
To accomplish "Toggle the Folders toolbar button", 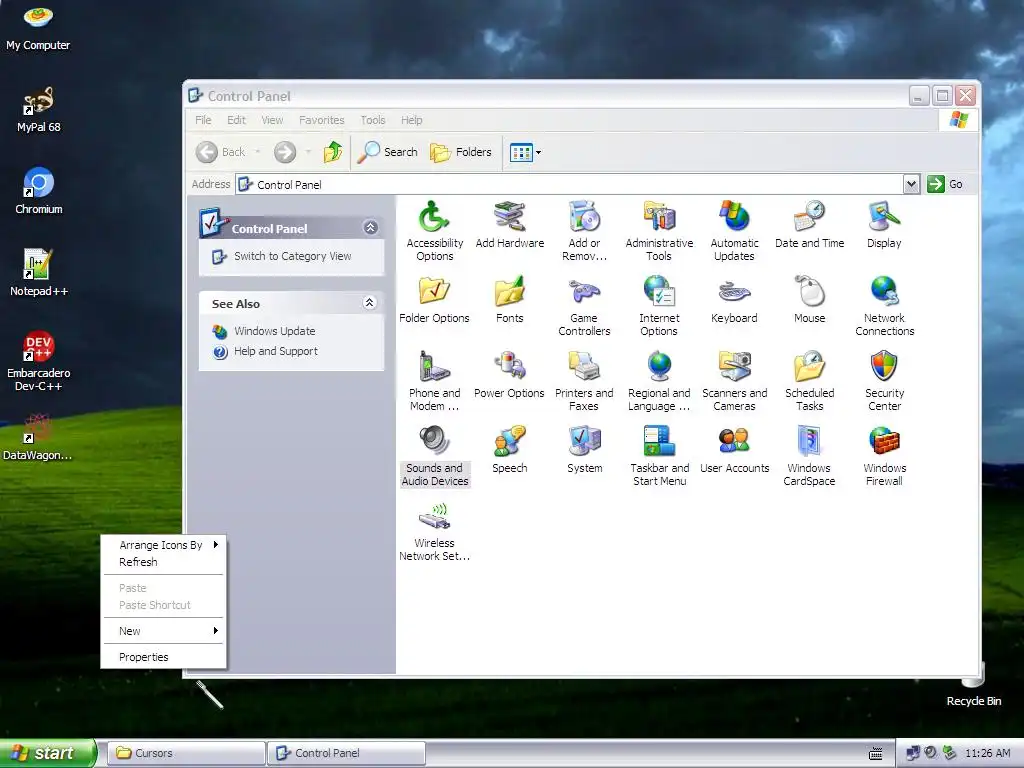I will [x=461, y=152].
